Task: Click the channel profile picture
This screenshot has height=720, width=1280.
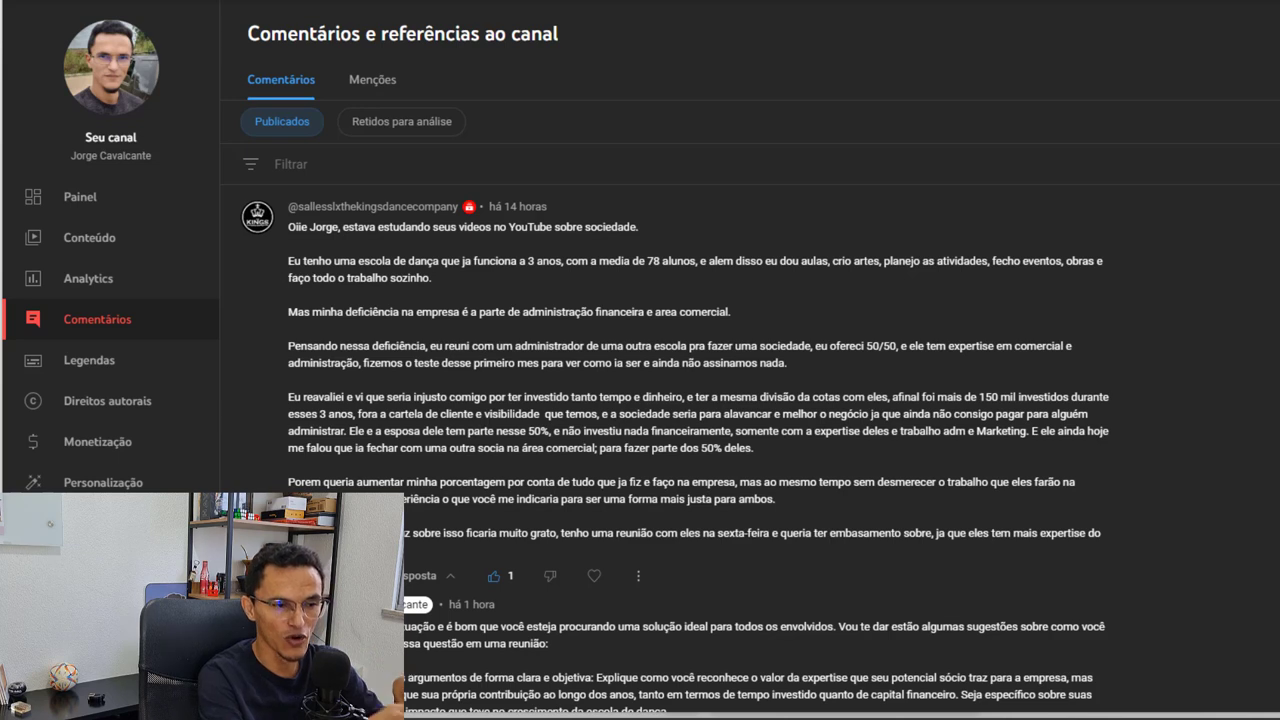Action: point(111,67)
